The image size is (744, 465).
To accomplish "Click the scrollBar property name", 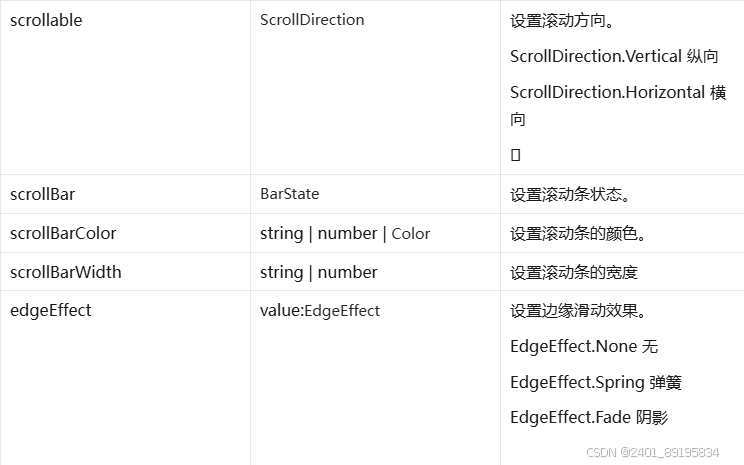I will pyautogui.click(x=42, y=195).
